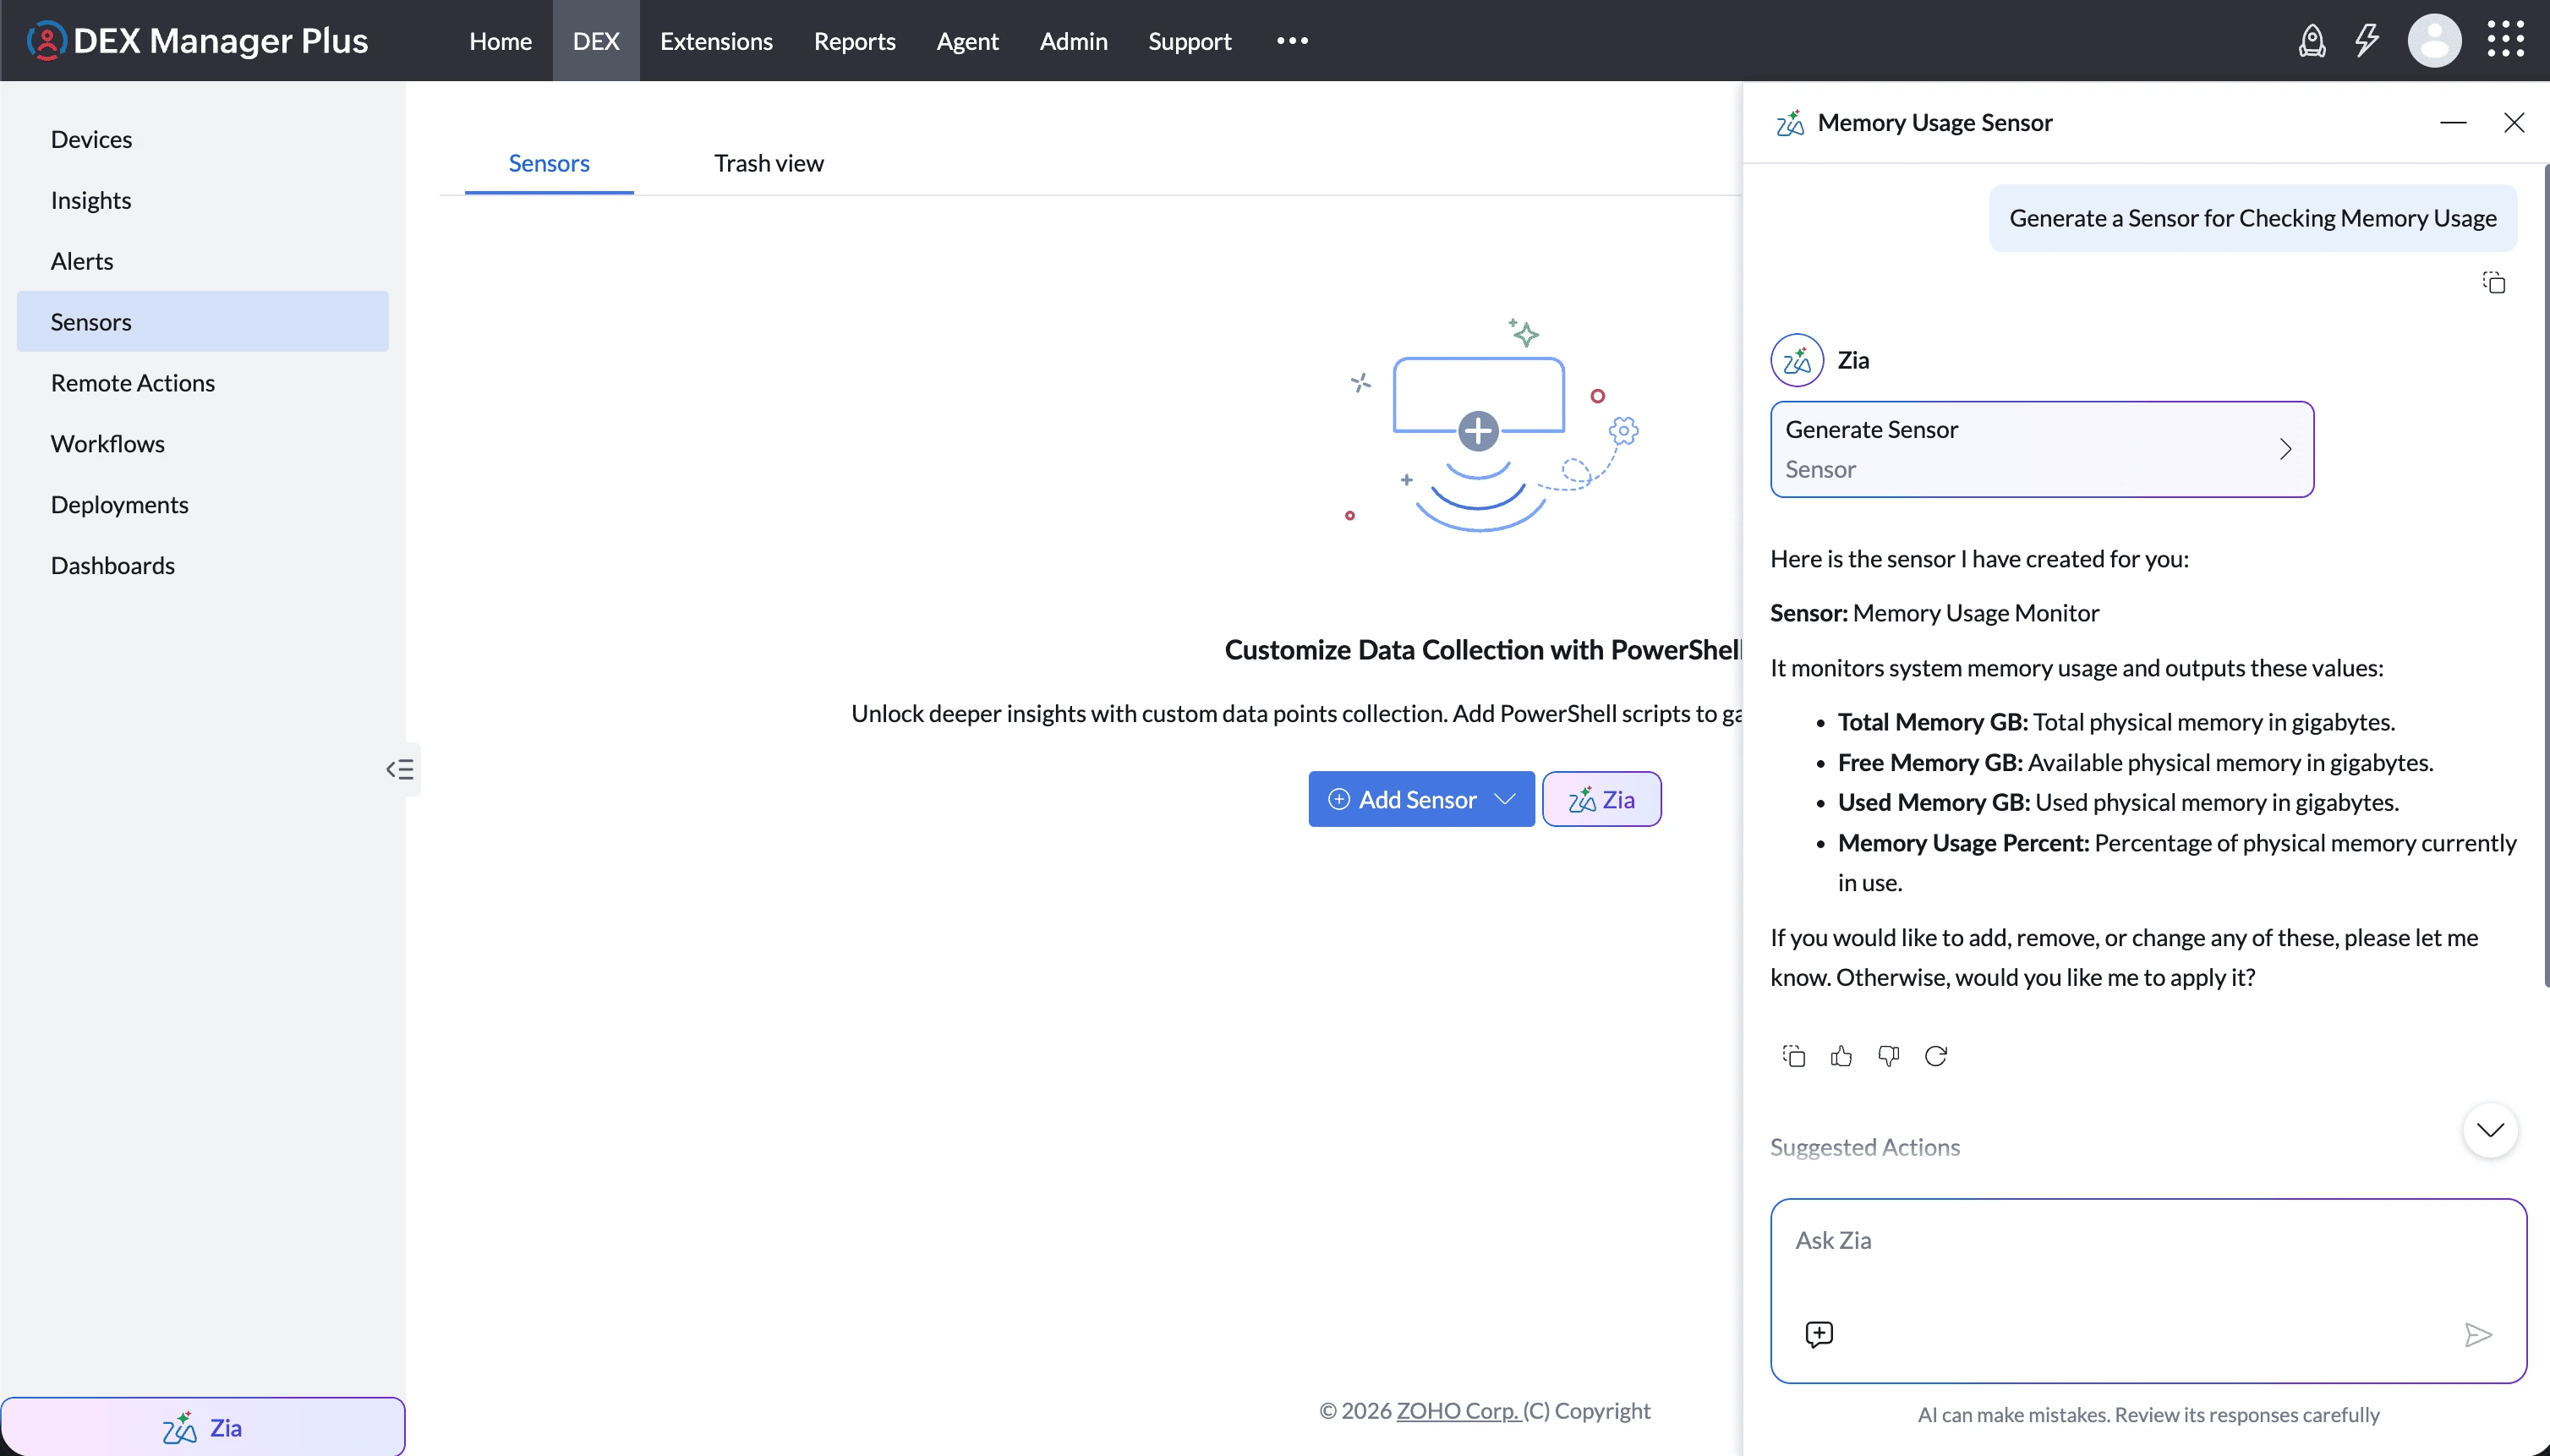Viewport: 2550px width, 1456px height.
Task: Switch to the Sensors tab
Action: pos(549,163)
